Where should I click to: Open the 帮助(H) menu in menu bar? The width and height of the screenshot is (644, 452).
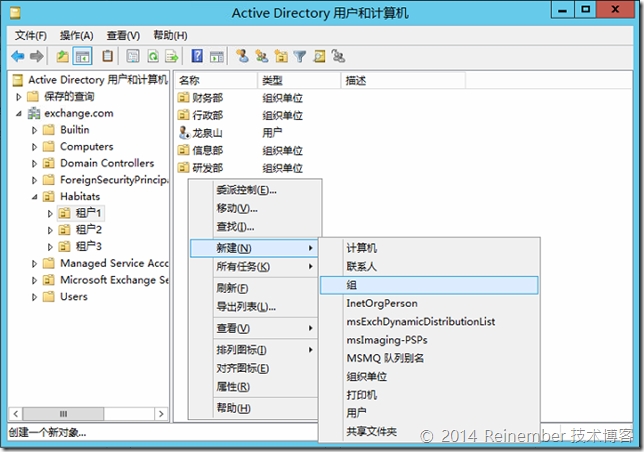click(170, 36)
